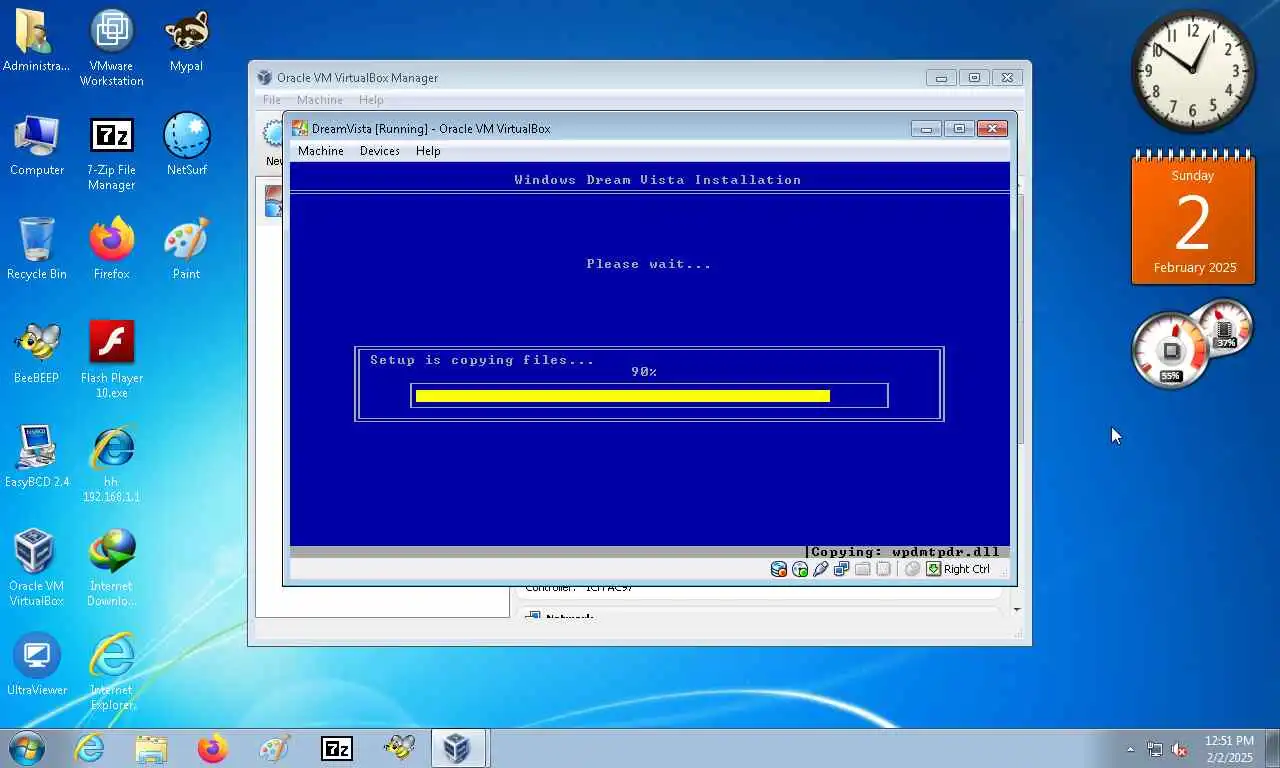1280x768 pixels.
Task: Open the Machine menu in DreamVista window
Action: pyautogui.click(x=321, y=151)
